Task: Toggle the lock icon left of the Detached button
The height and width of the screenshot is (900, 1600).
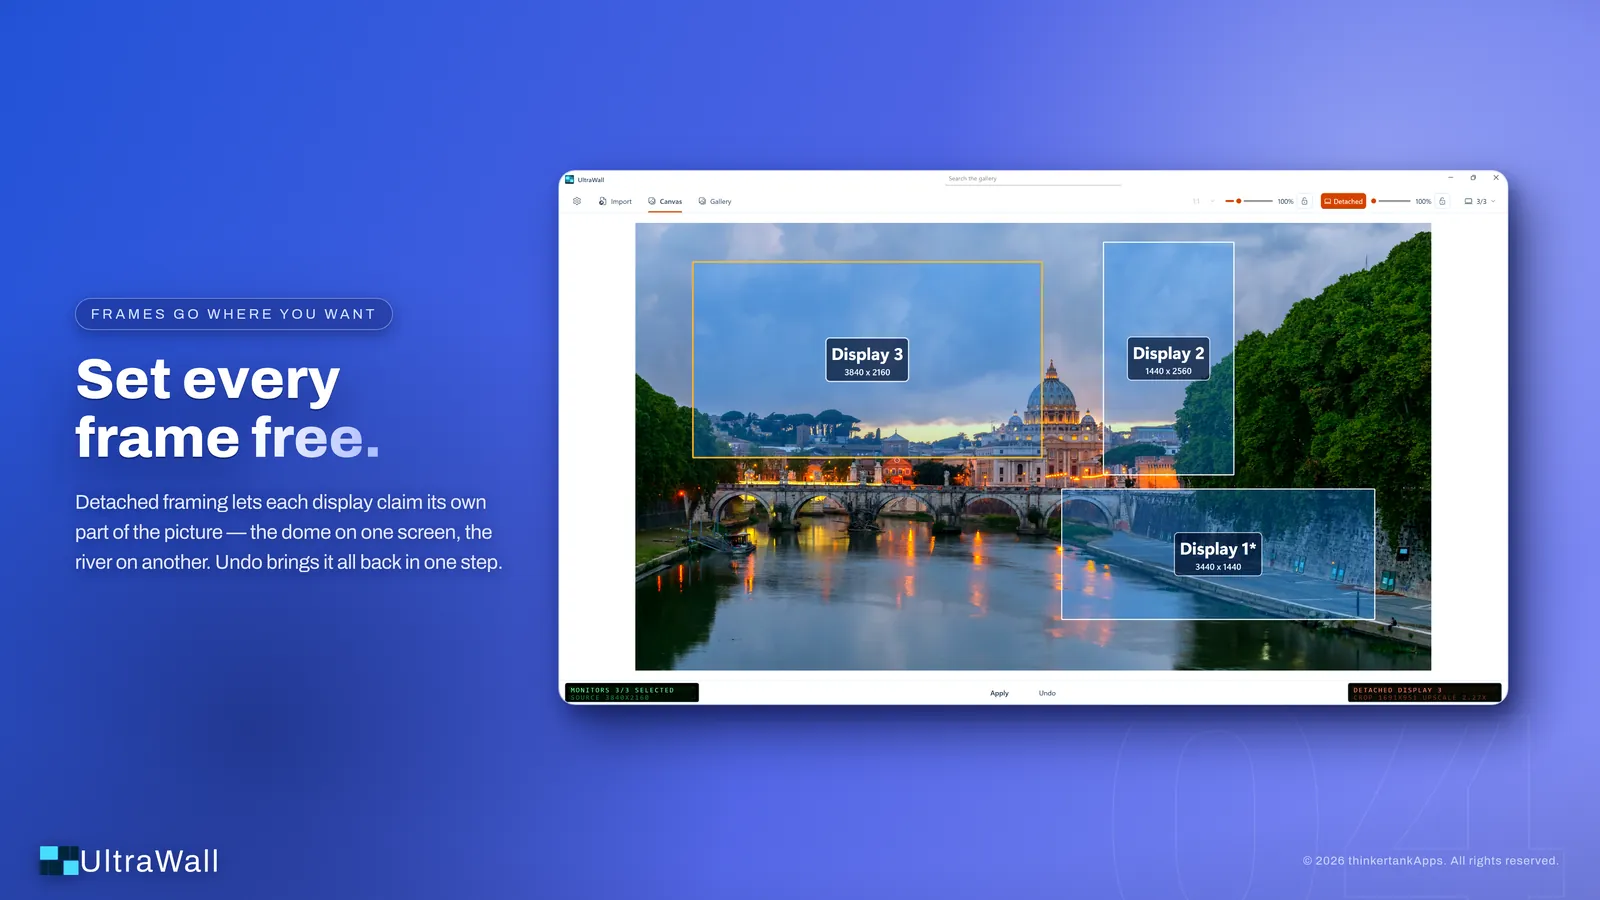Action: 1304,201
